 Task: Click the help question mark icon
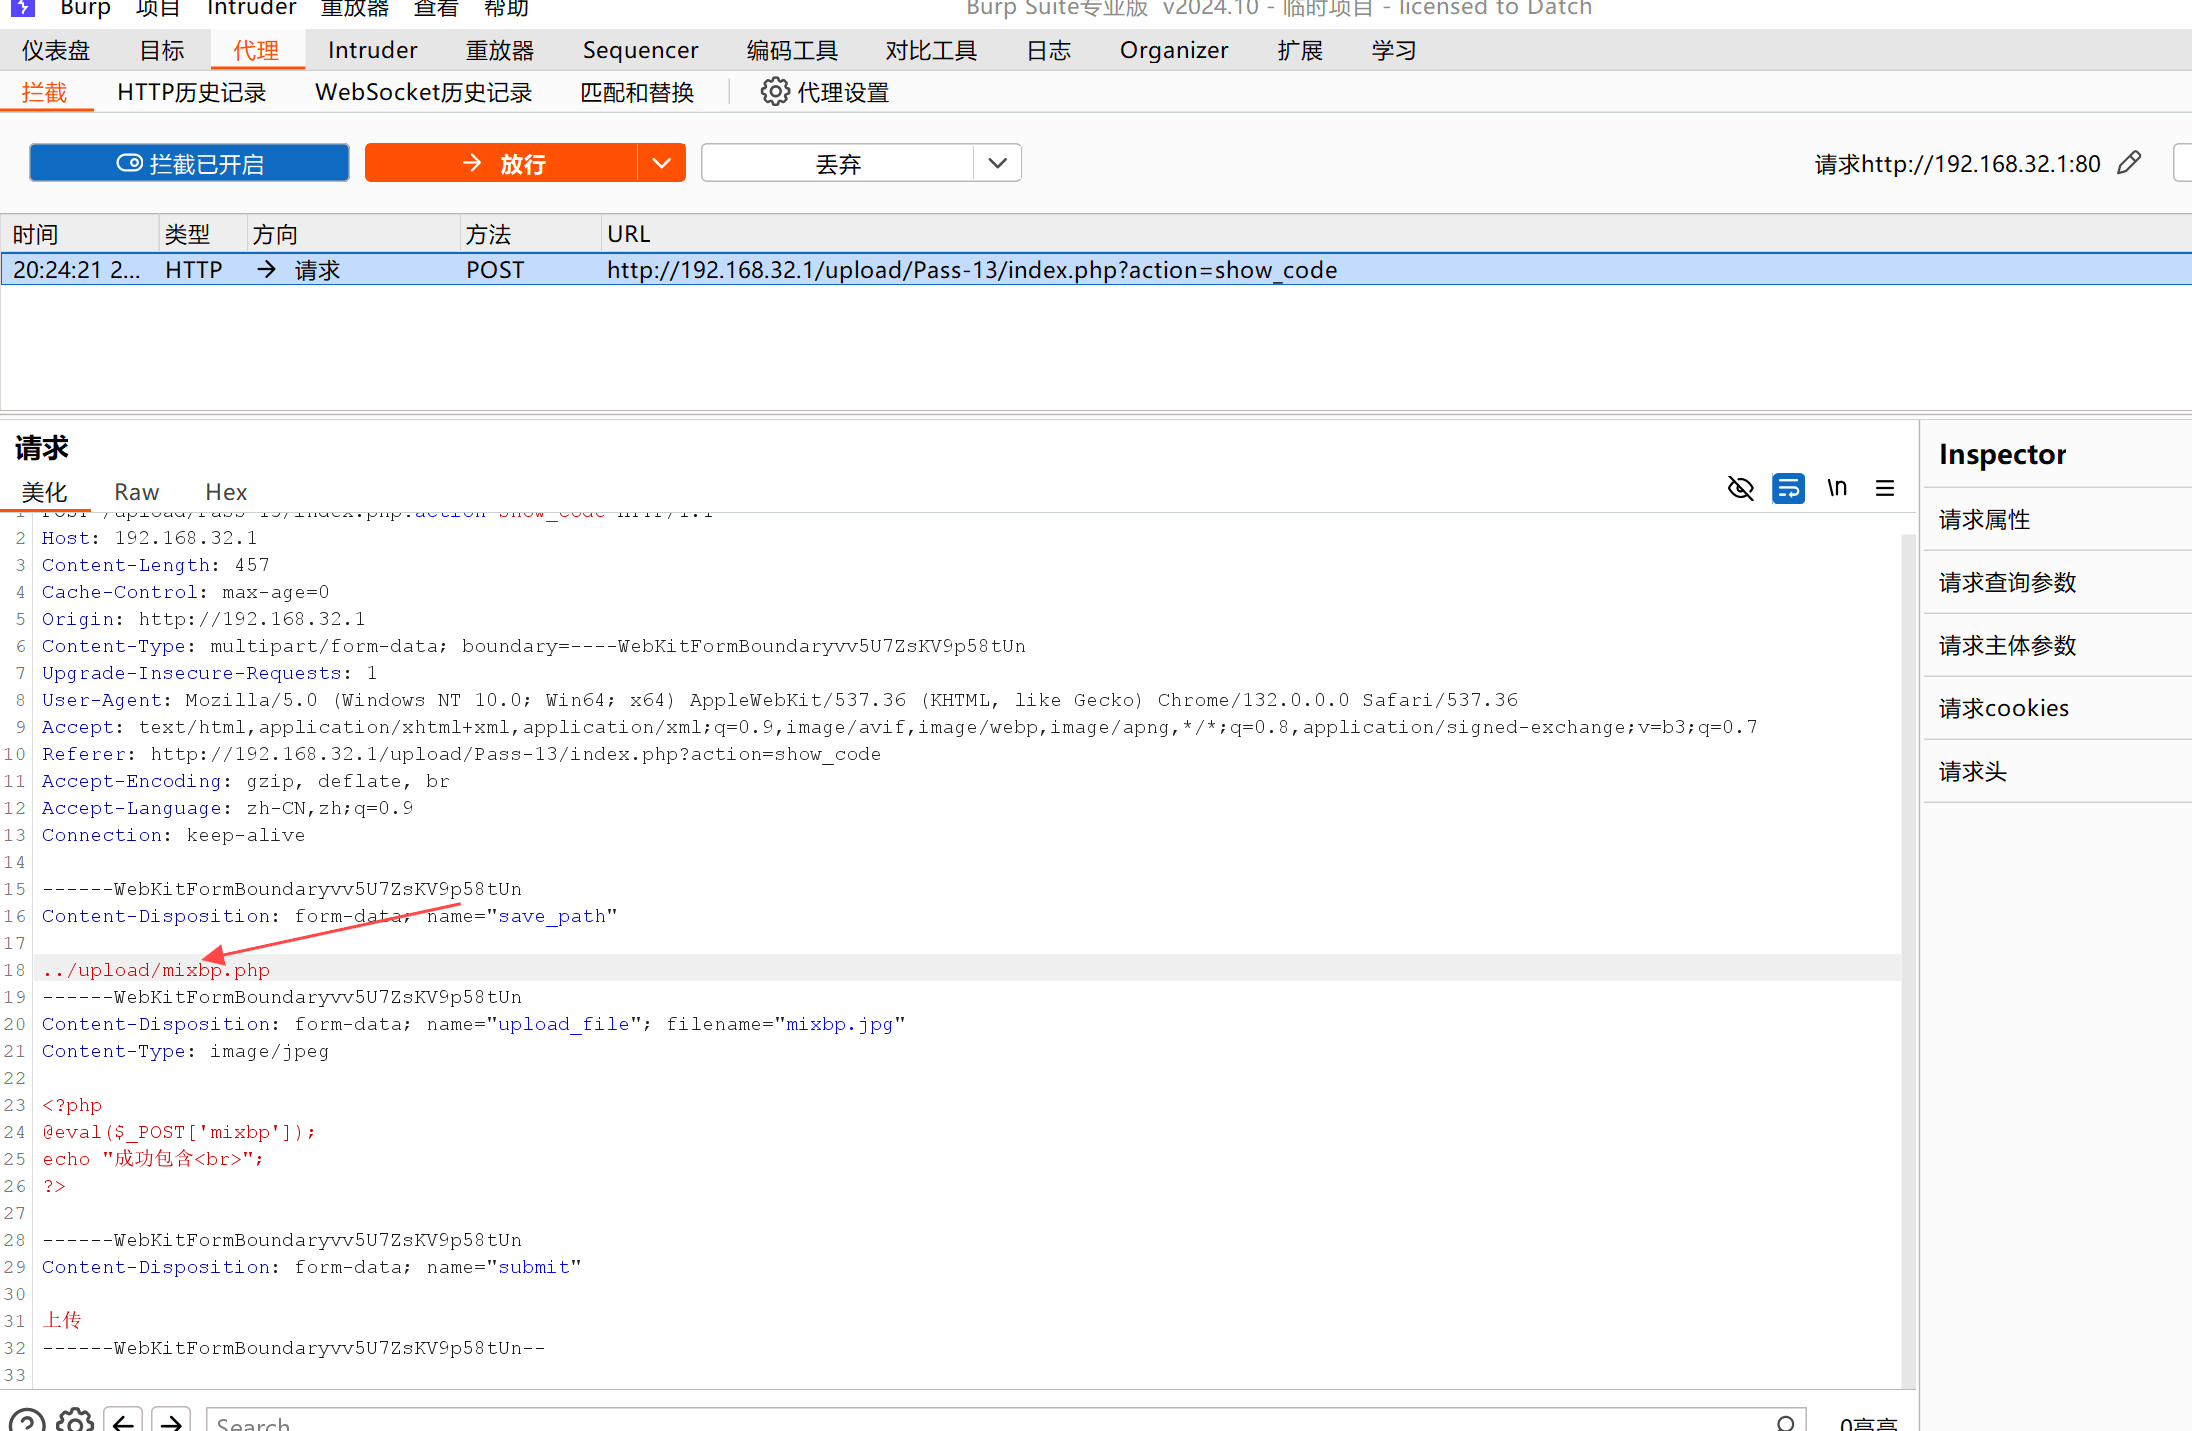pos(27,1421)
